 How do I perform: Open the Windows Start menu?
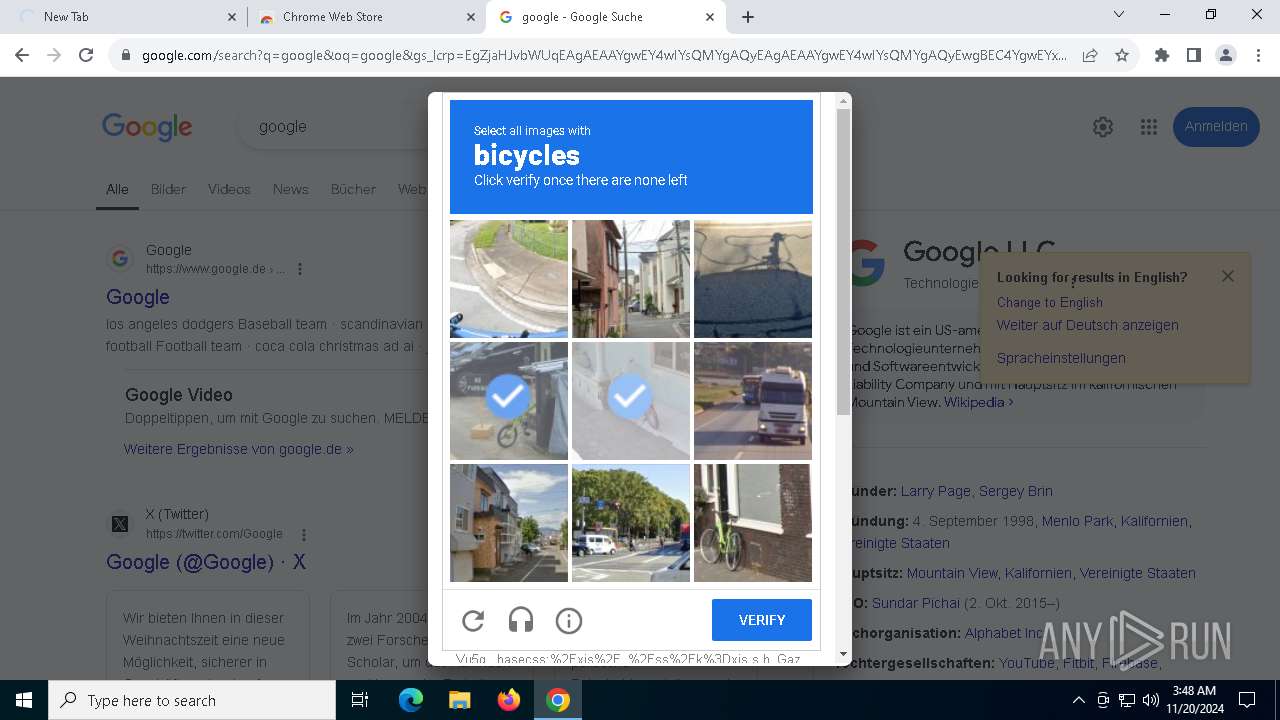tap(24, 700)
